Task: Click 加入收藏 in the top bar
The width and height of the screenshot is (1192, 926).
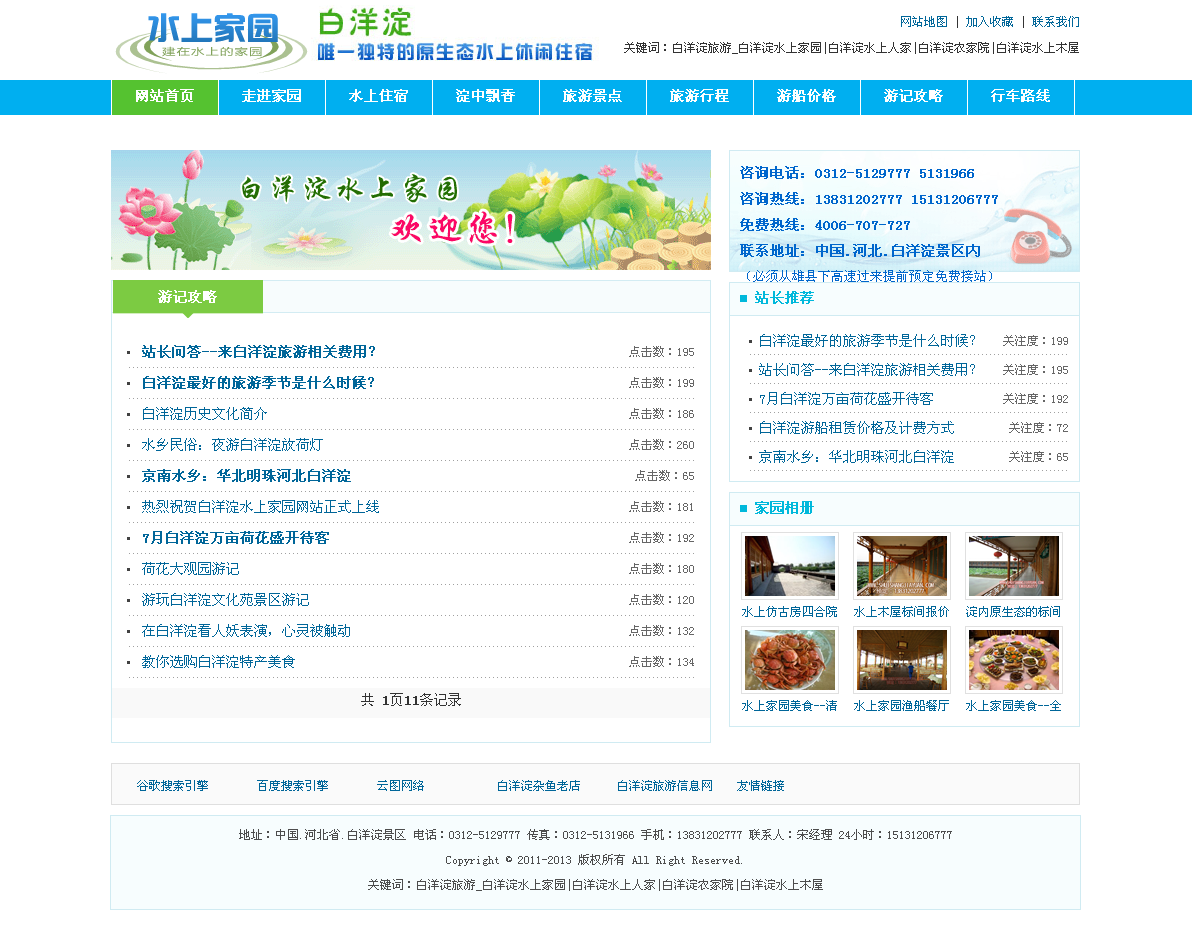Action: tap(989, 22)
